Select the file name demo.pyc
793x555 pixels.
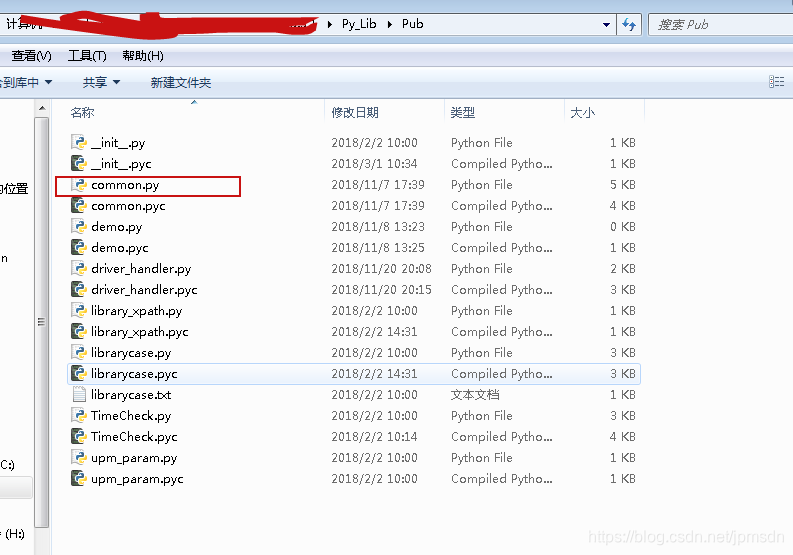tap(119, 248)
